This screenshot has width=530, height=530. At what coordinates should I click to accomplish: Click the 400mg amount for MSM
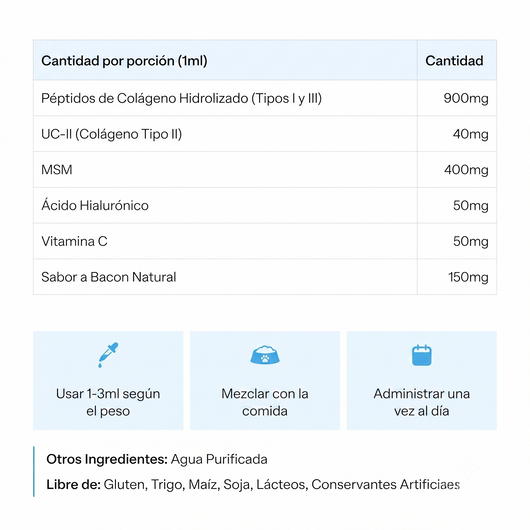tap(466, 170)
